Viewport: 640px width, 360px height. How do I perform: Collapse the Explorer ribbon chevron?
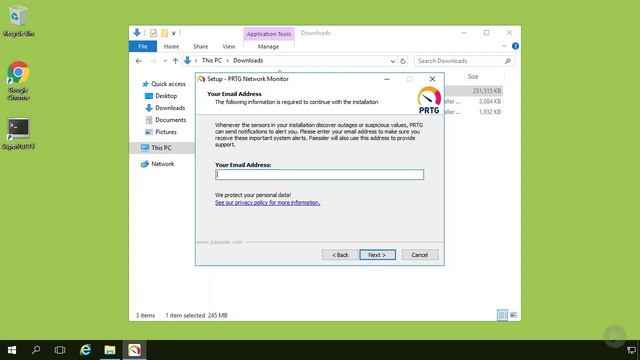[x=504, y=46]
